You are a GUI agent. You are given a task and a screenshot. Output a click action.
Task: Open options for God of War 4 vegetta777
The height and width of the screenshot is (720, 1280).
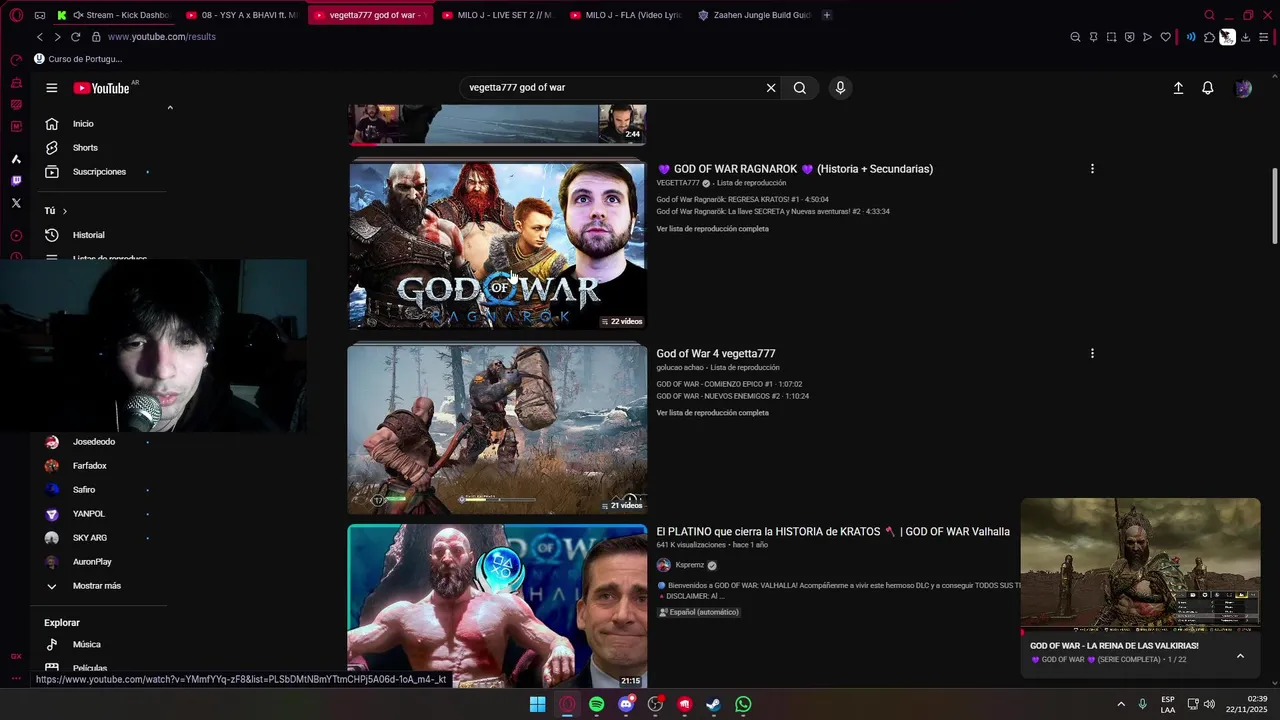[1092, 353]
